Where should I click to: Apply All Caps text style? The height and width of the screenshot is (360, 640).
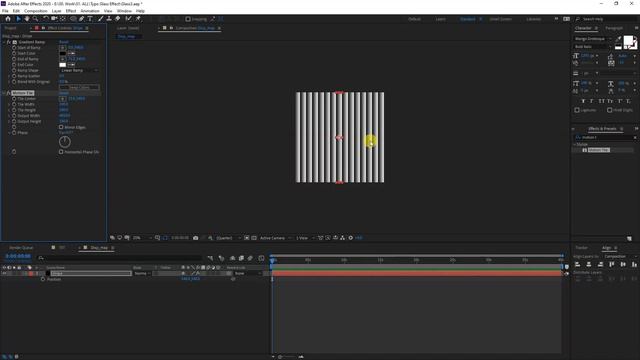click(601, 101)
